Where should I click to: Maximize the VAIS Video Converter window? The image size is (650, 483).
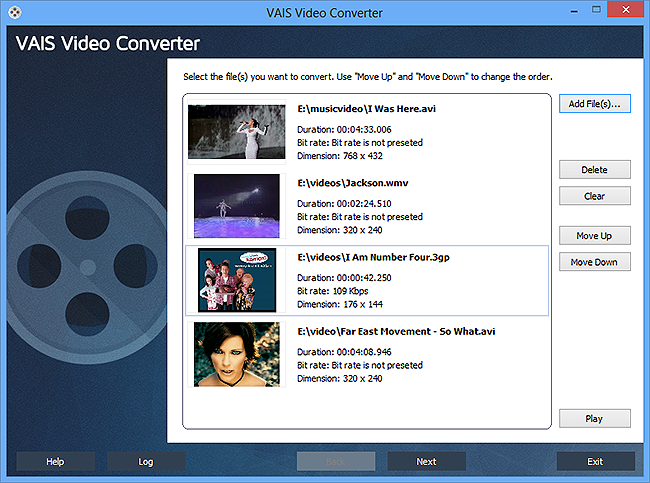596,10
